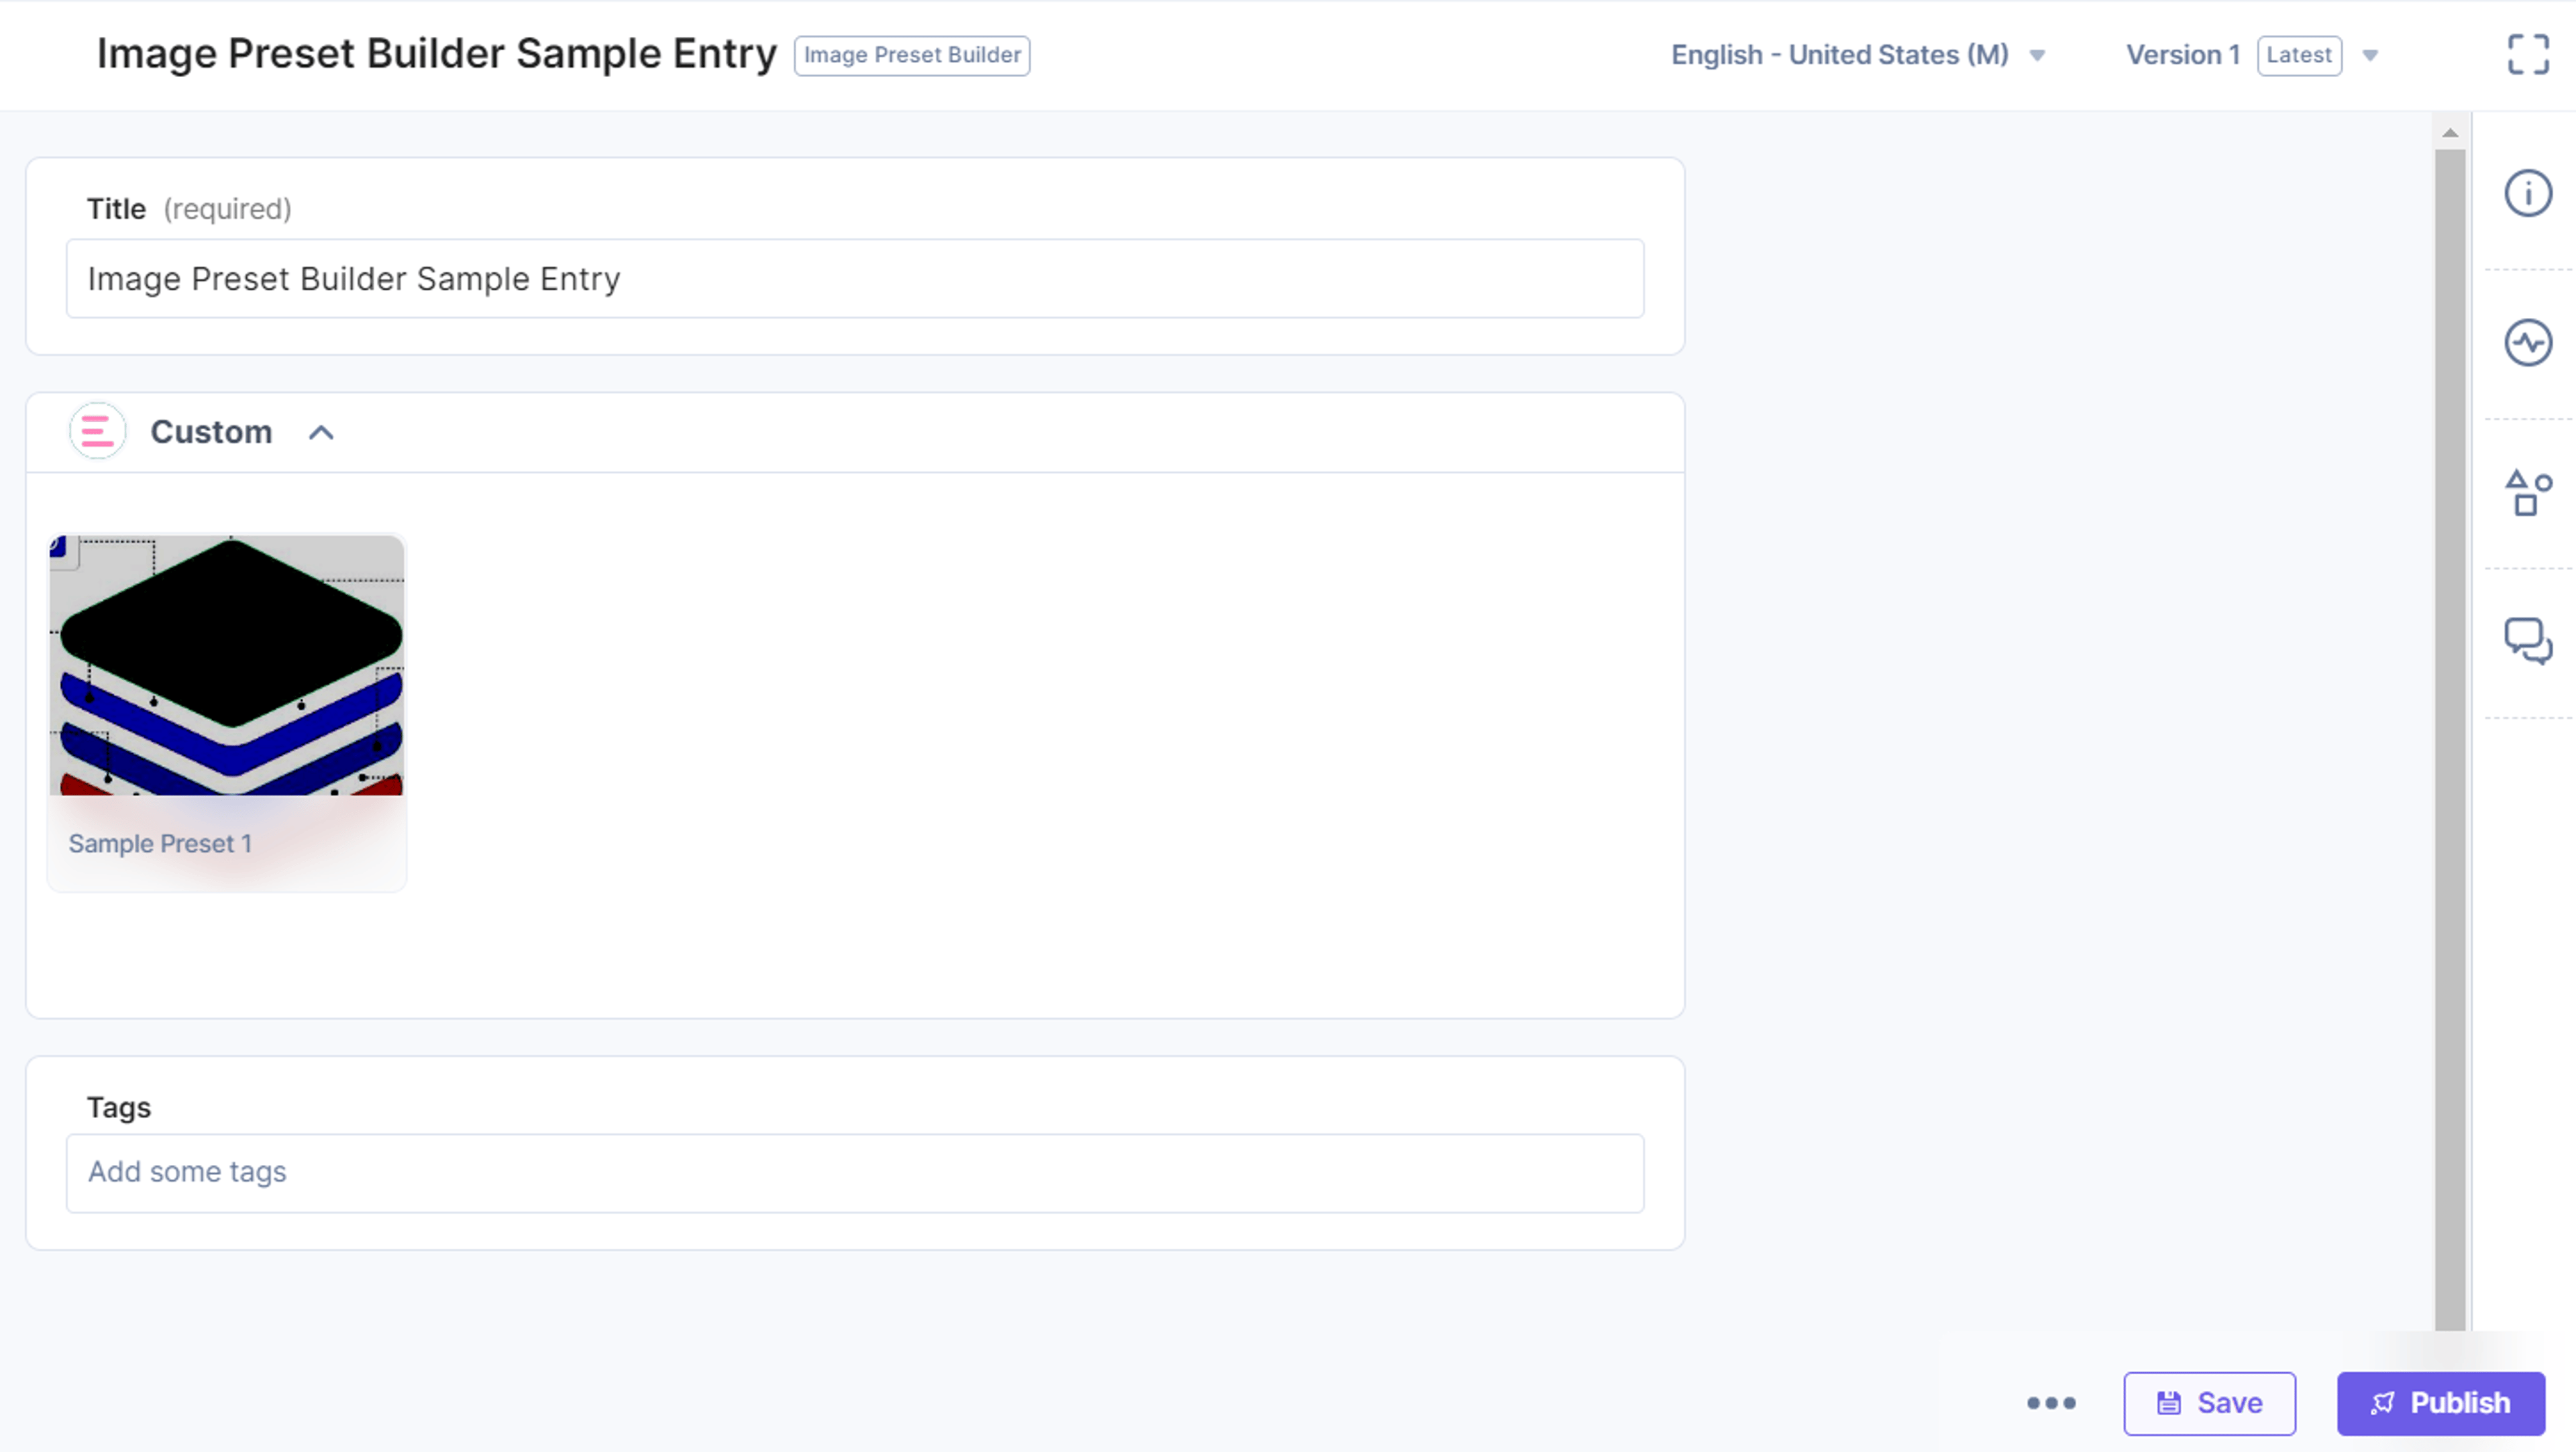Viewport: 2576px width, 1452px height.
Task: Enter fullscreen mode with corner brackets icon
Action: click(2527, 54)
